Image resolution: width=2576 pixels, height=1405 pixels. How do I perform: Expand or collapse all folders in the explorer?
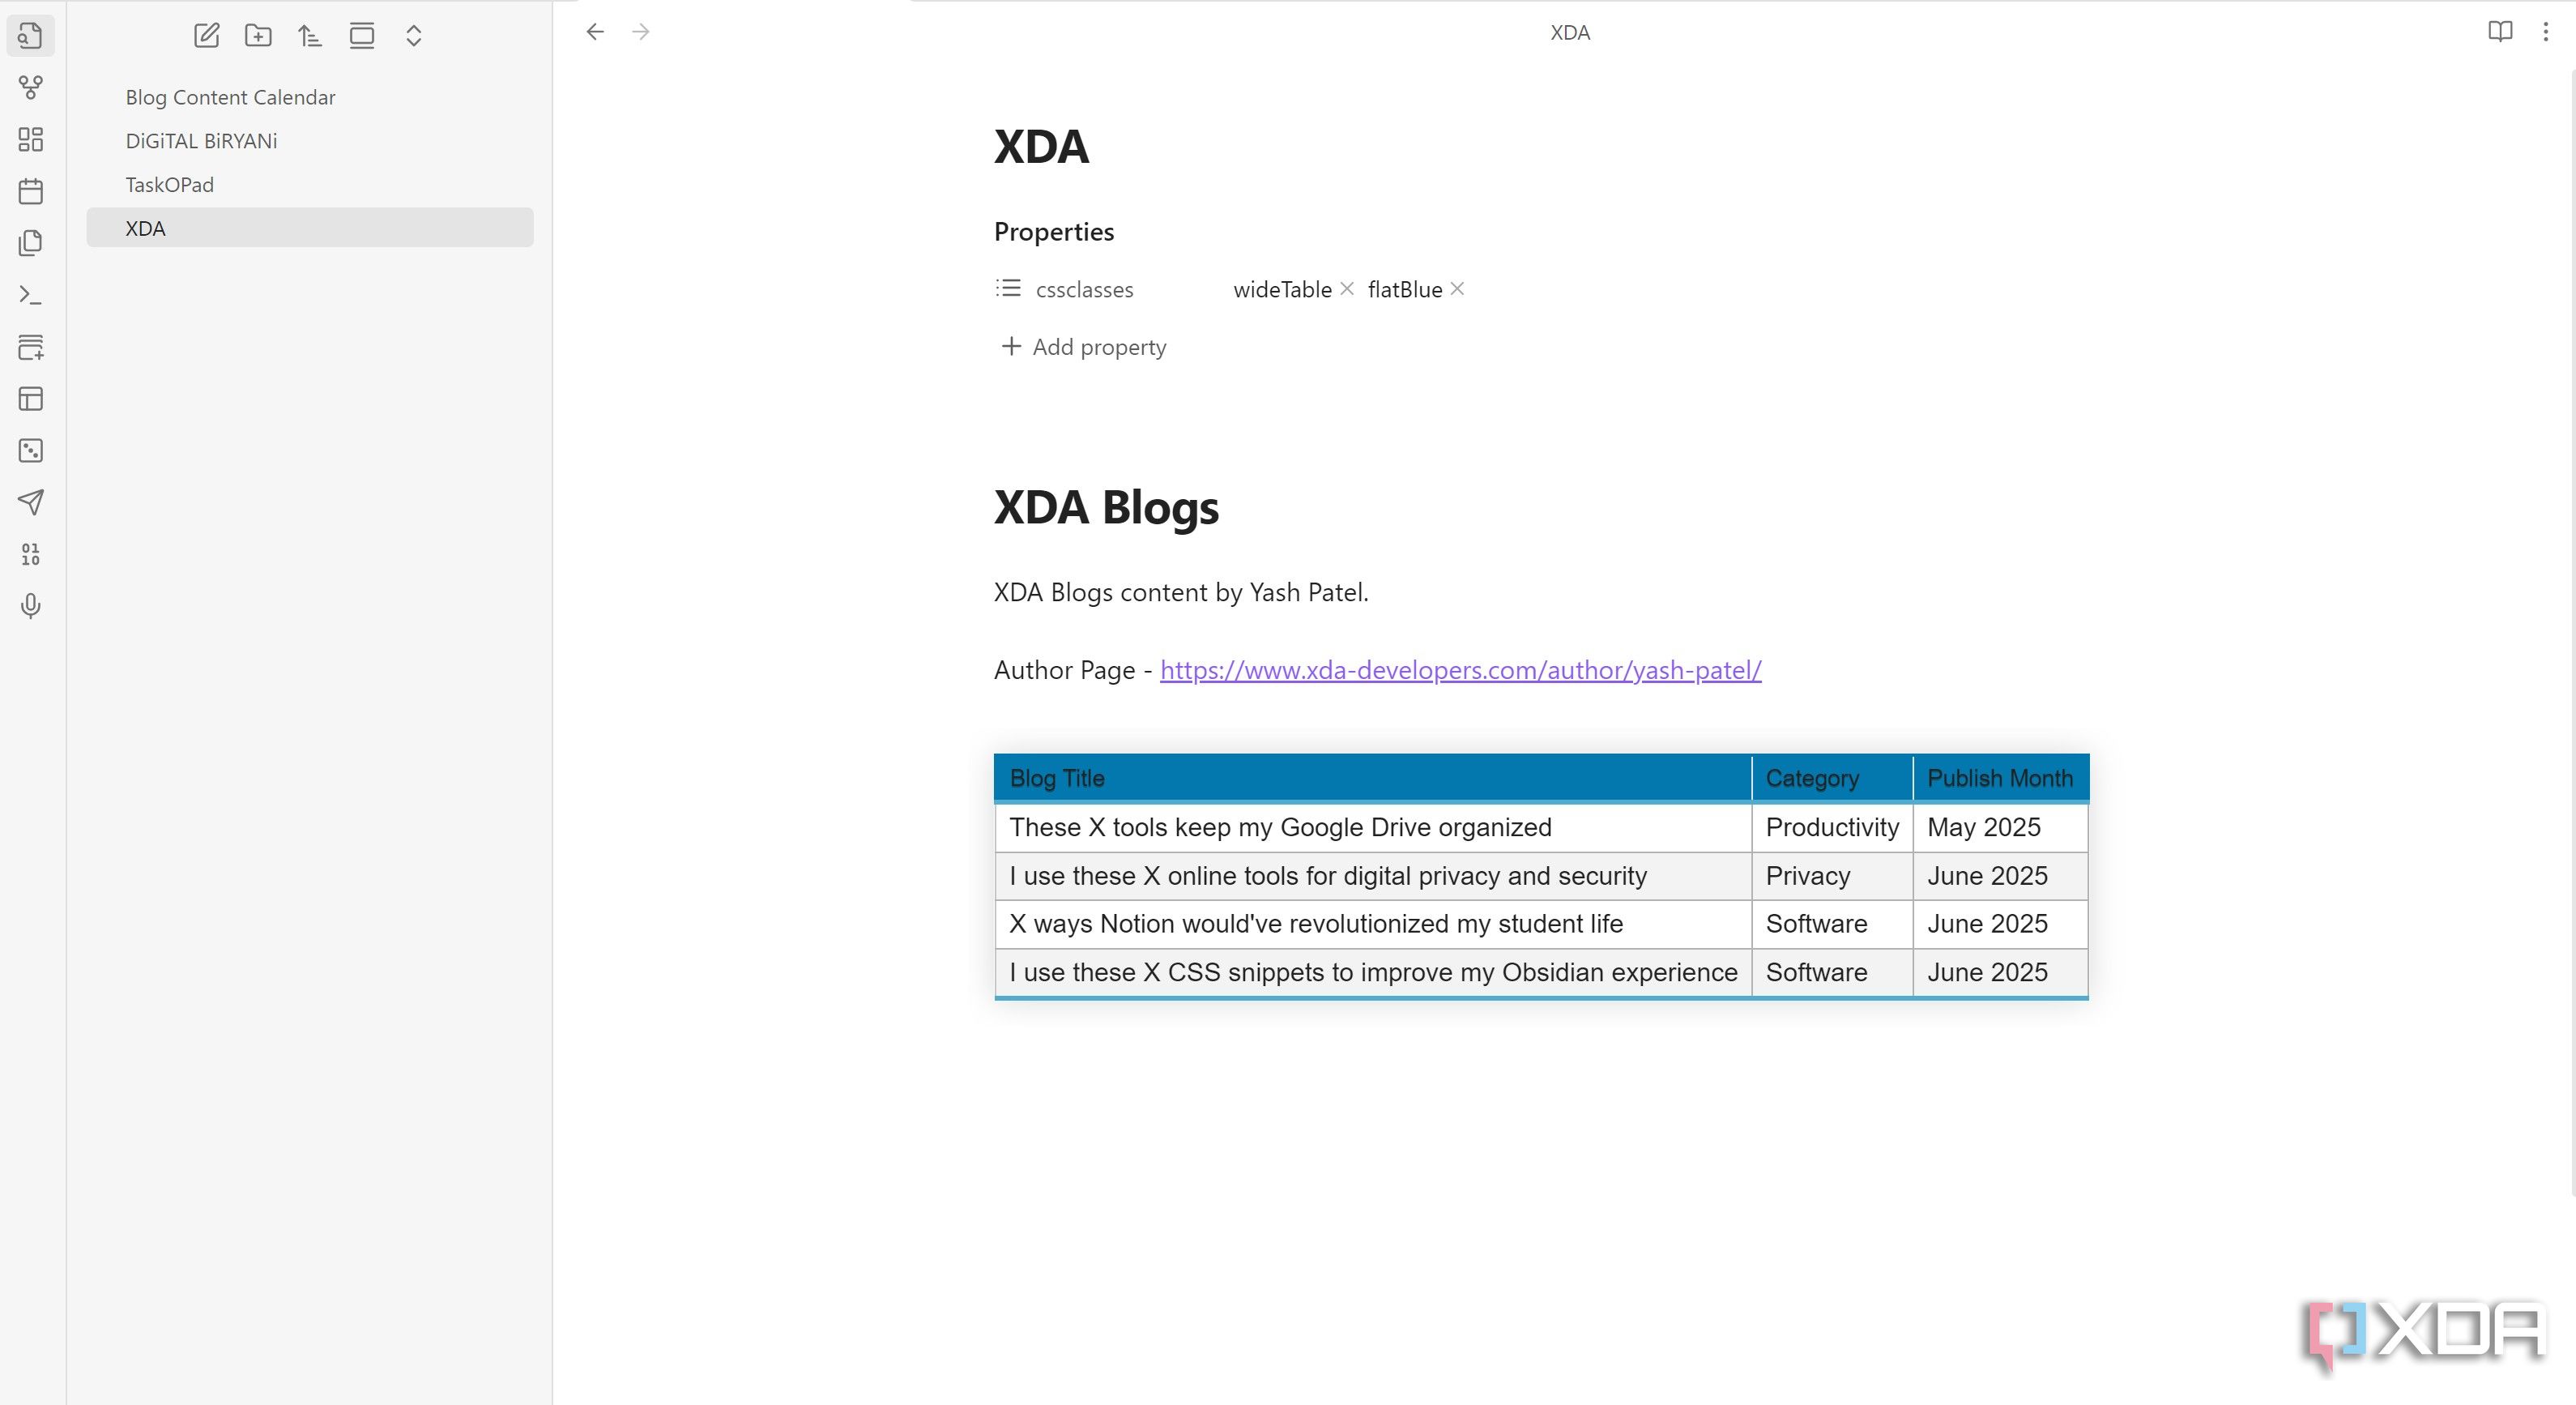[x=413, y=36]
